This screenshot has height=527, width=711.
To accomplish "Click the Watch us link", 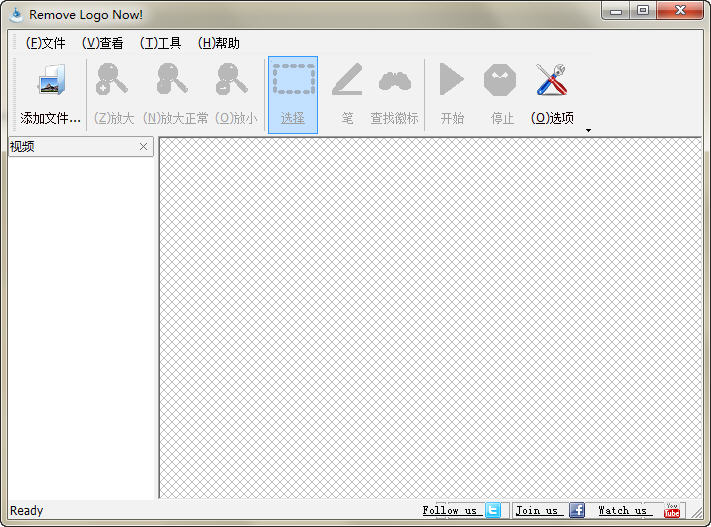I will pyautogui.click(x=623, y=511).
